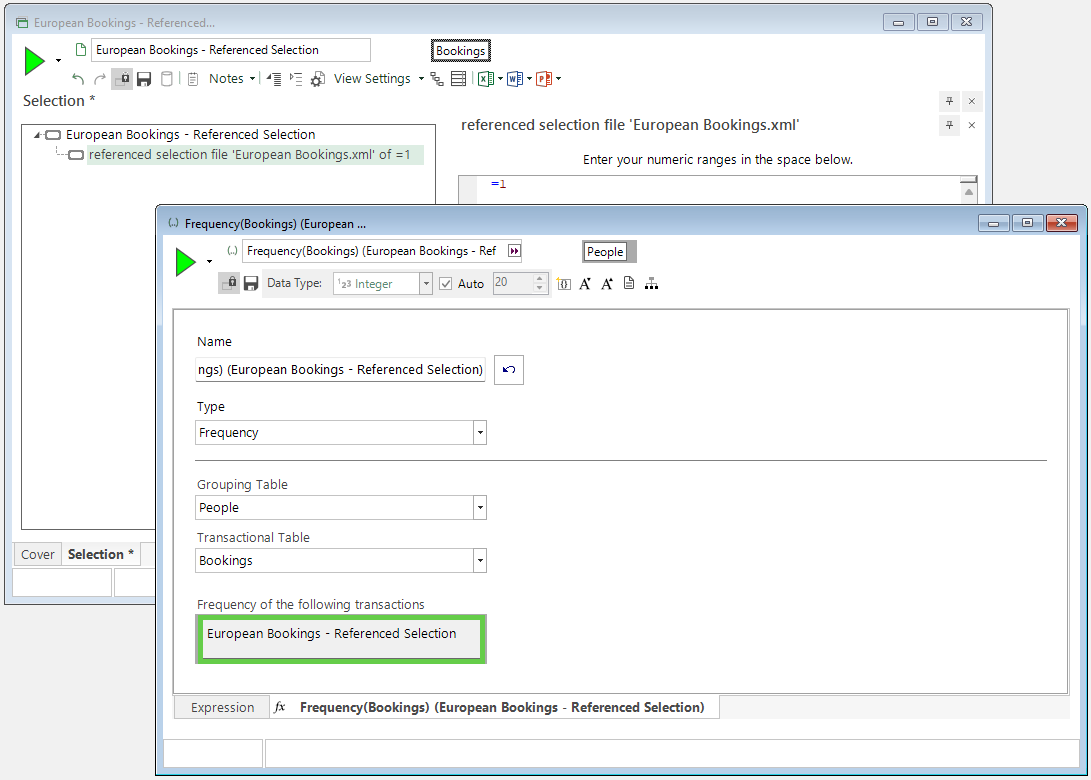
Task: Click the insert braces expression icon
Action: 564,284
